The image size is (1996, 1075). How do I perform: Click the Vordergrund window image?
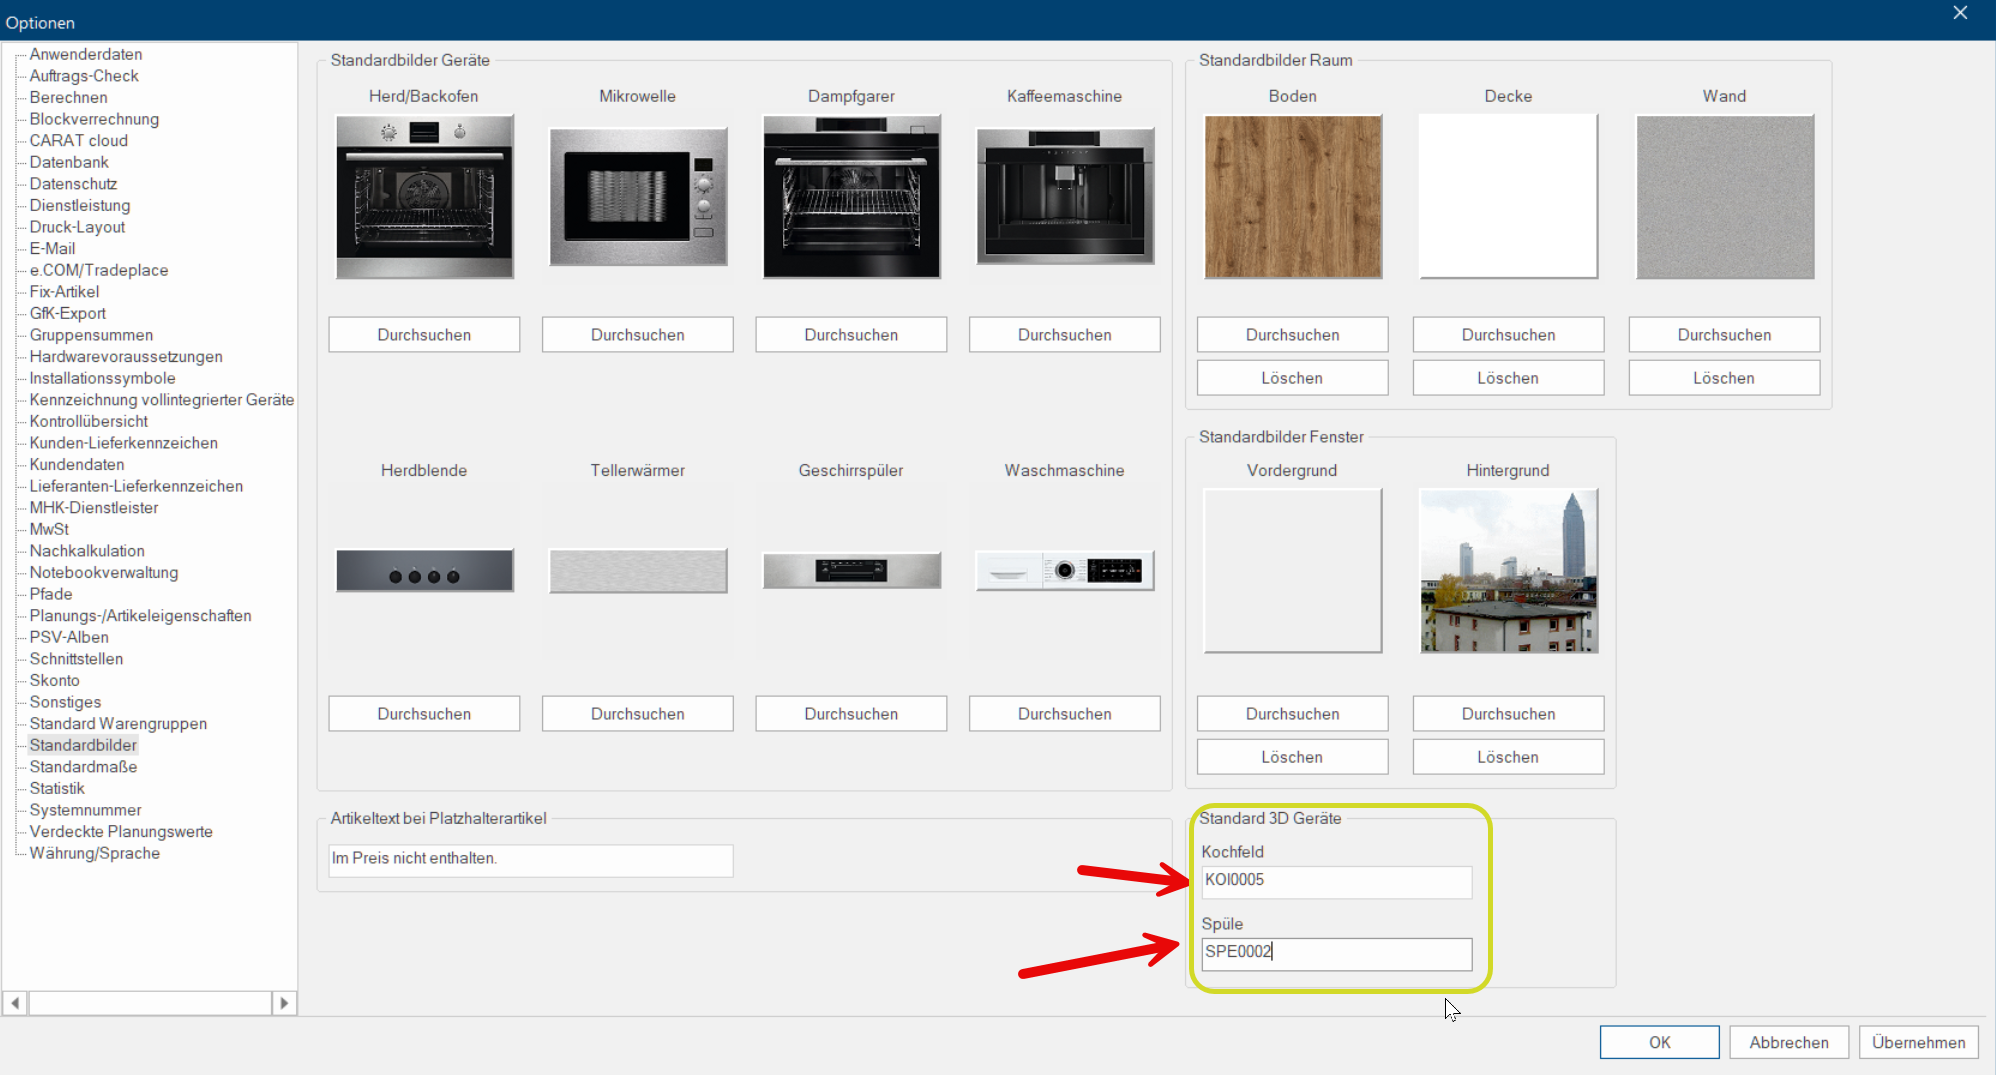1293,570
